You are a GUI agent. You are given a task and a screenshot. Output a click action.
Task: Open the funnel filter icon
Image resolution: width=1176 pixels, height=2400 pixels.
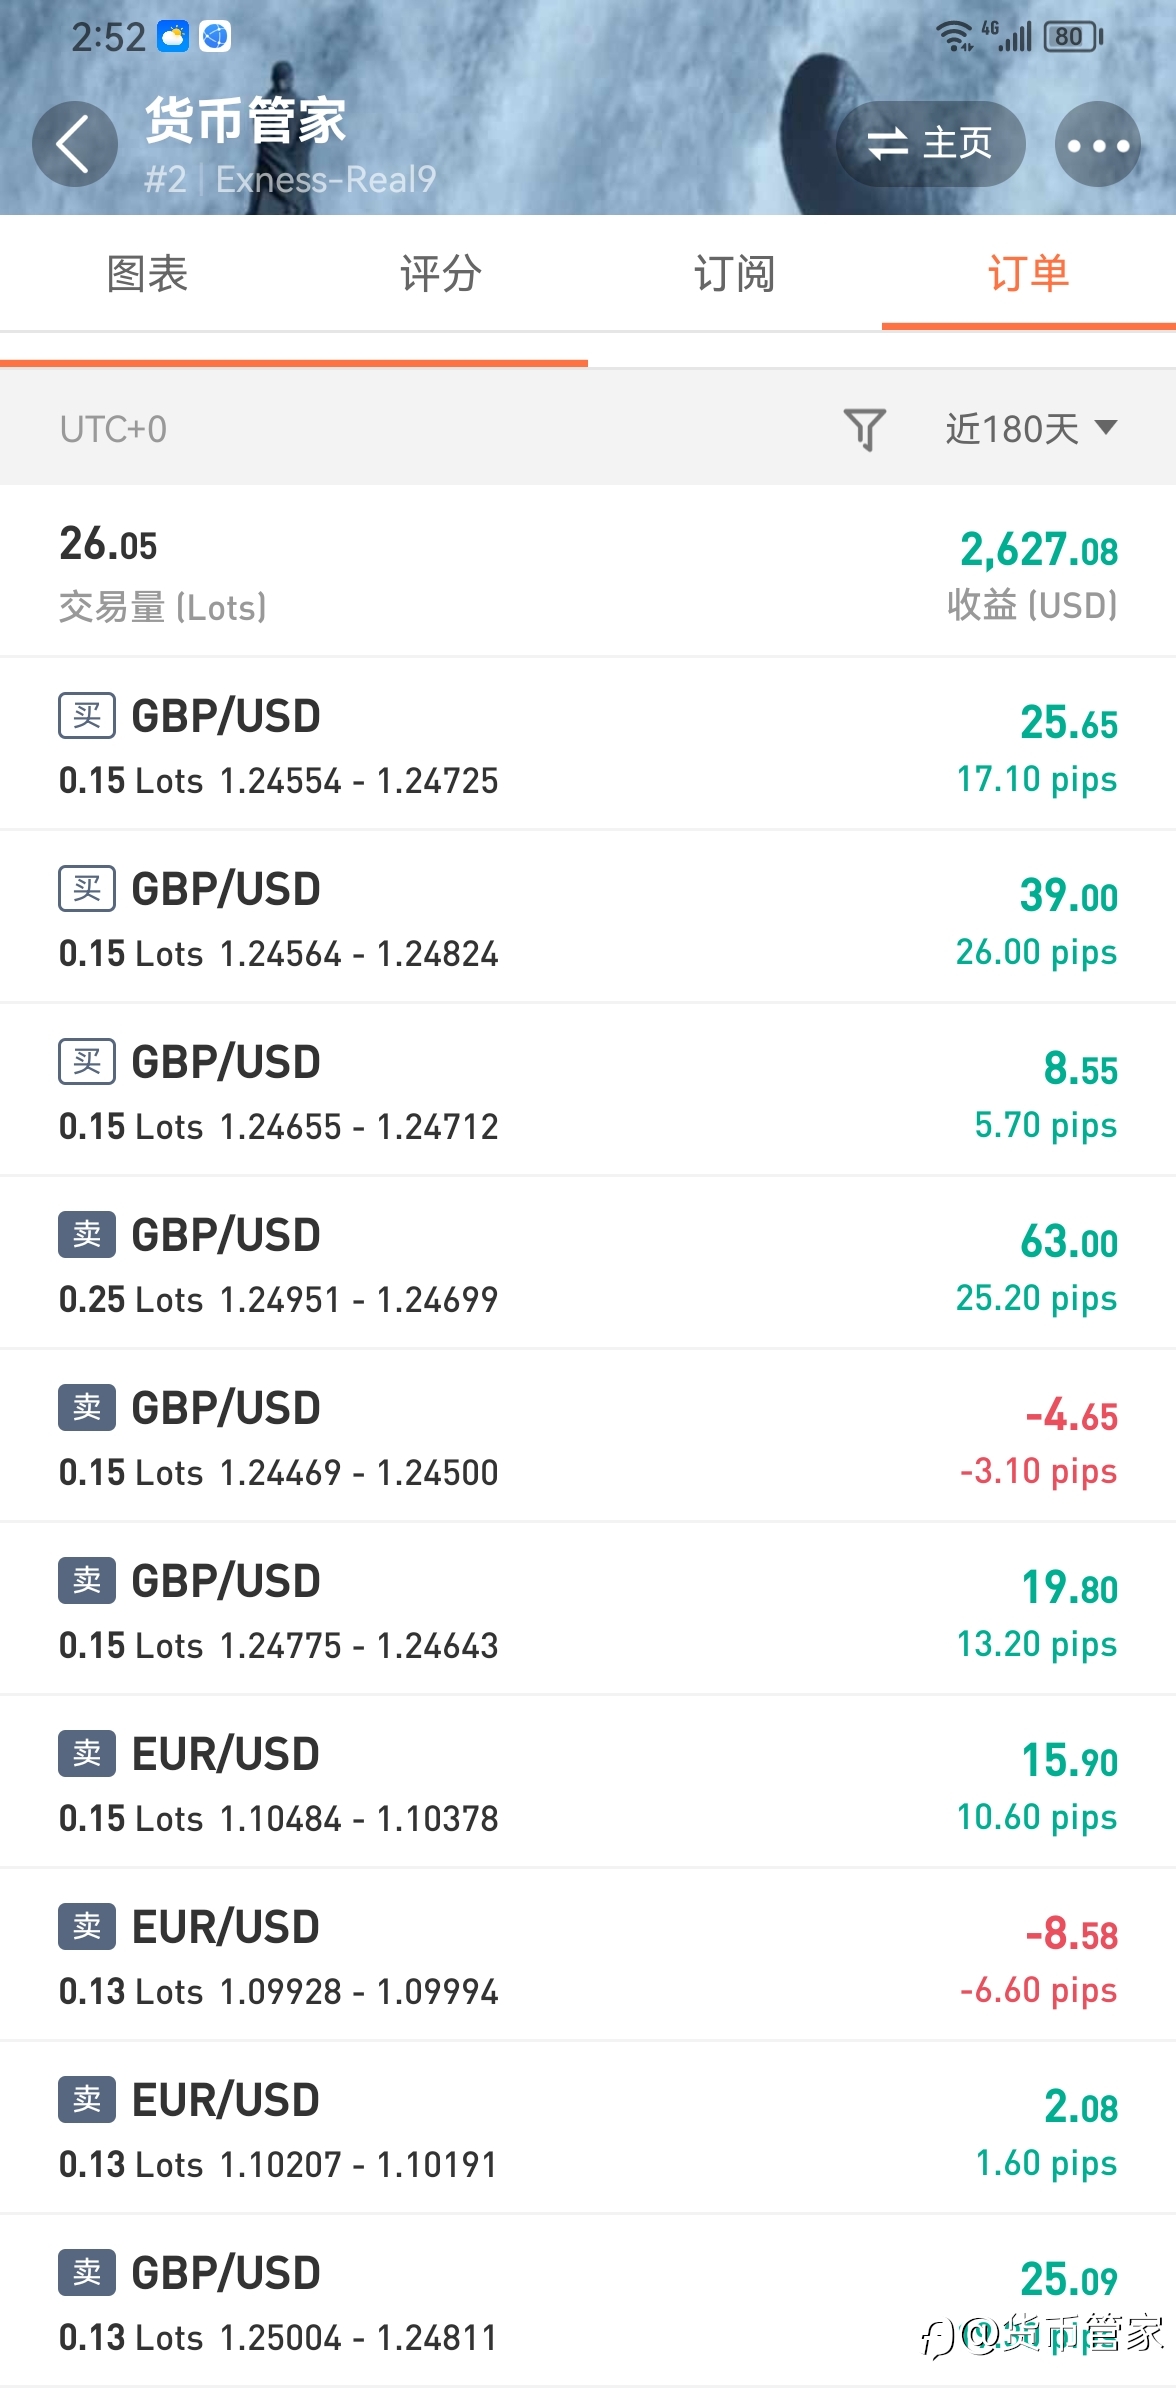click(865, 429)
